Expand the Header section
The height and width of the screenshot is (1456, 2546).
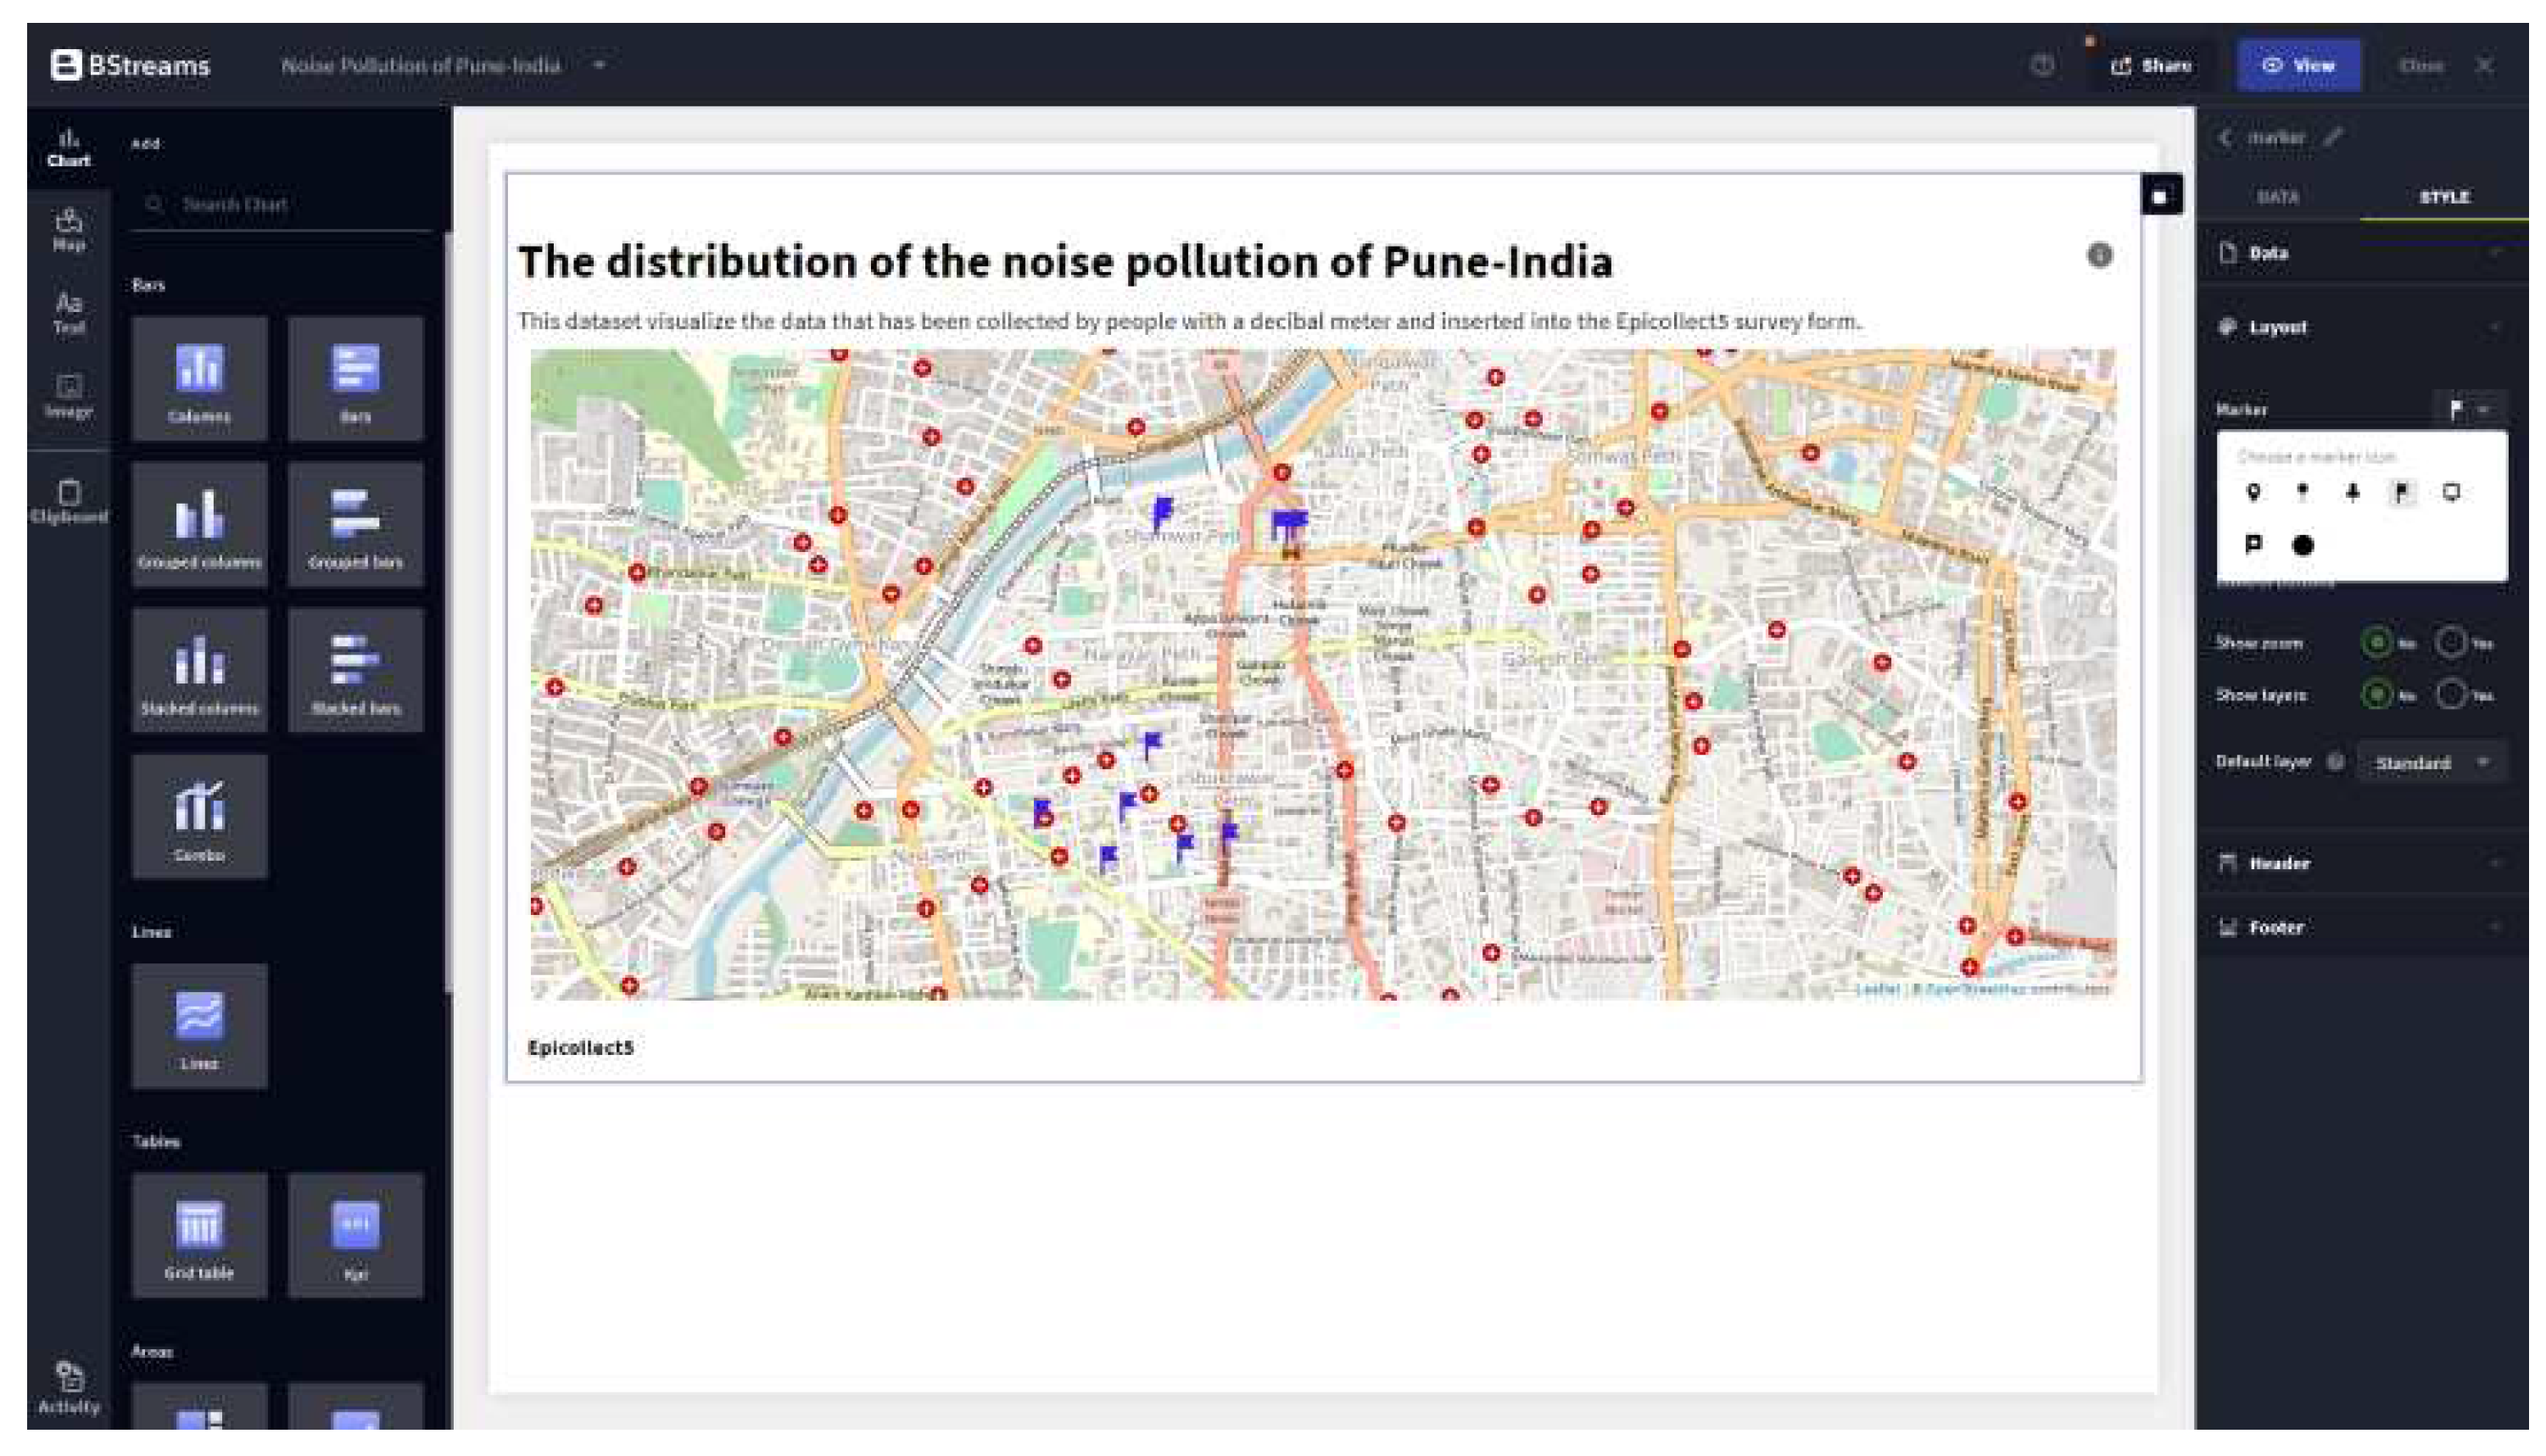click(x=2360, y=863)
